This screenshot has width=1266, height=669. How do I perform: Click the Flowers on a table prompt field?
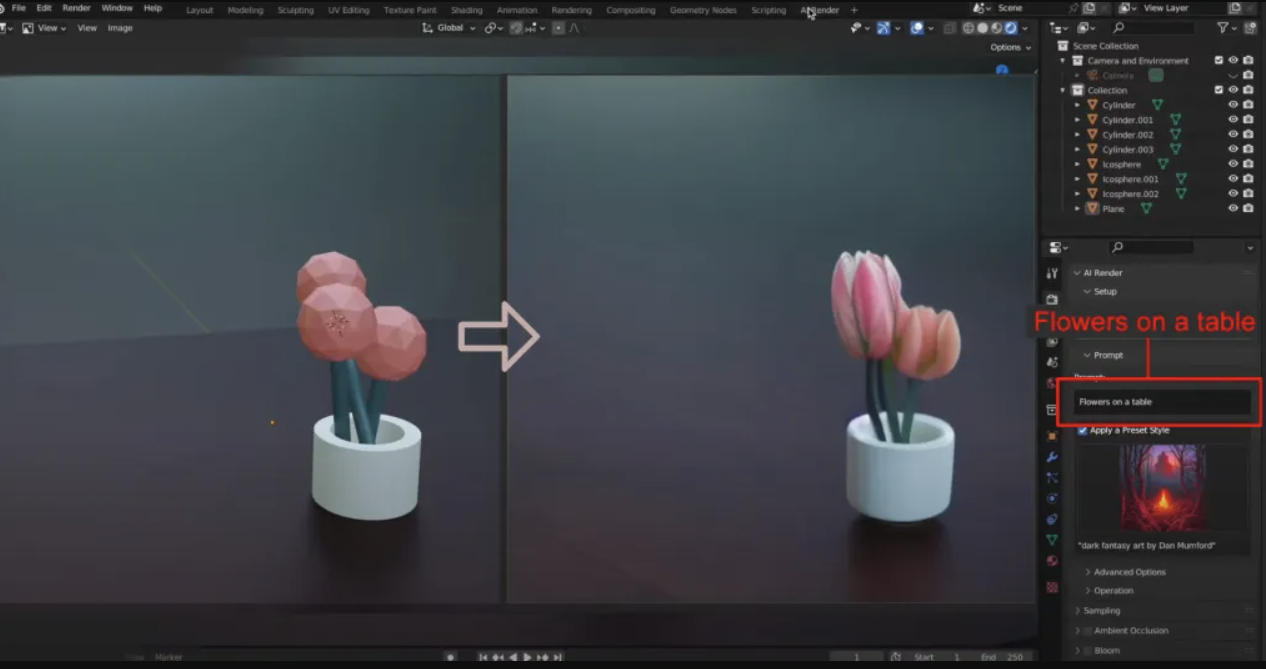point(1160,401)
